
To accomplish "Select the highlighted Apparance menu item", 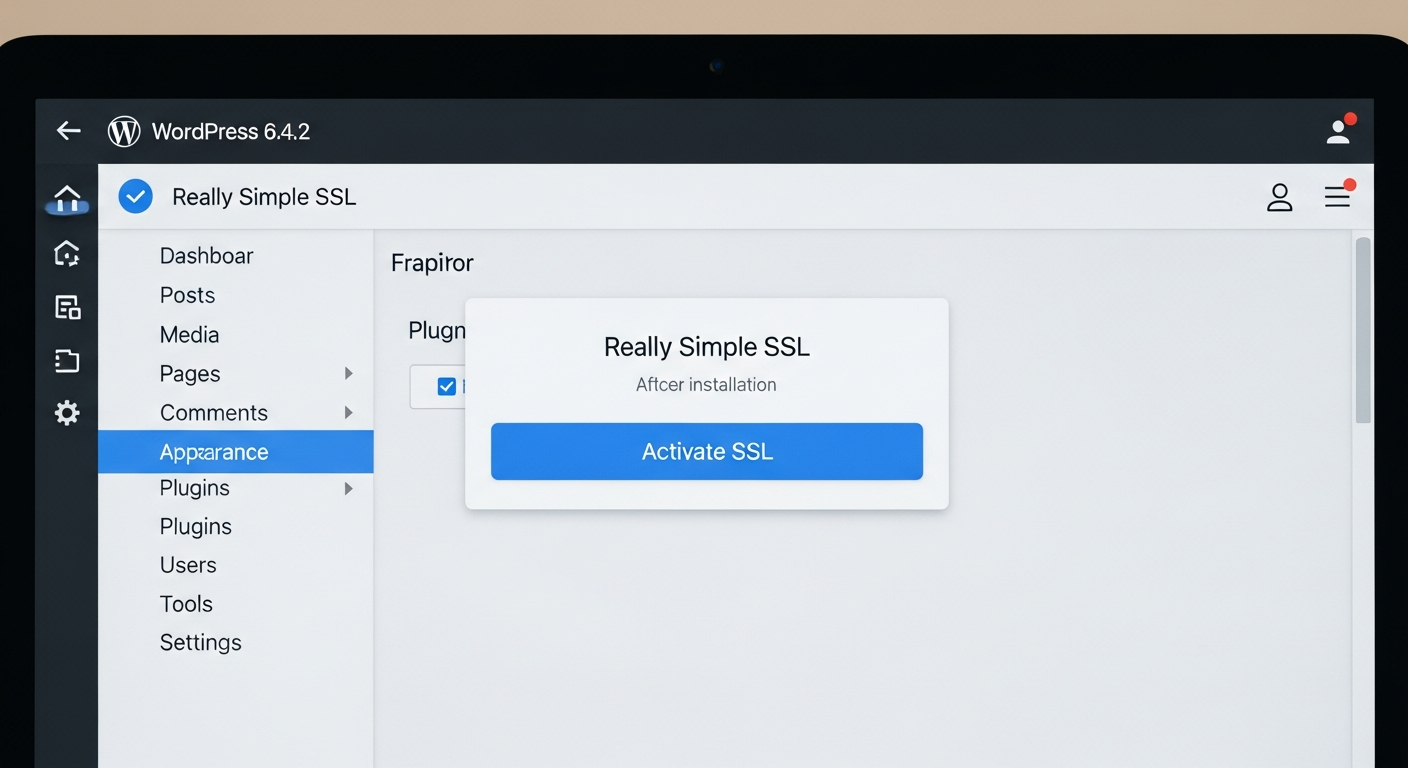I will click(236, 452).
